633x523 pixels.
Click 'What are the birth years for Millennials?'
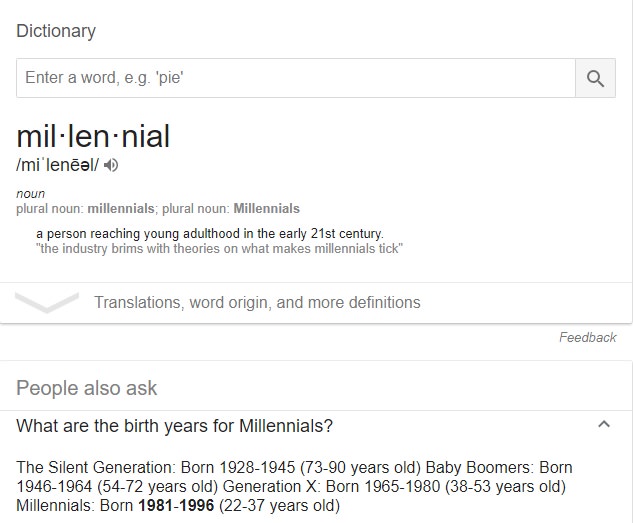tap(174, 426)
